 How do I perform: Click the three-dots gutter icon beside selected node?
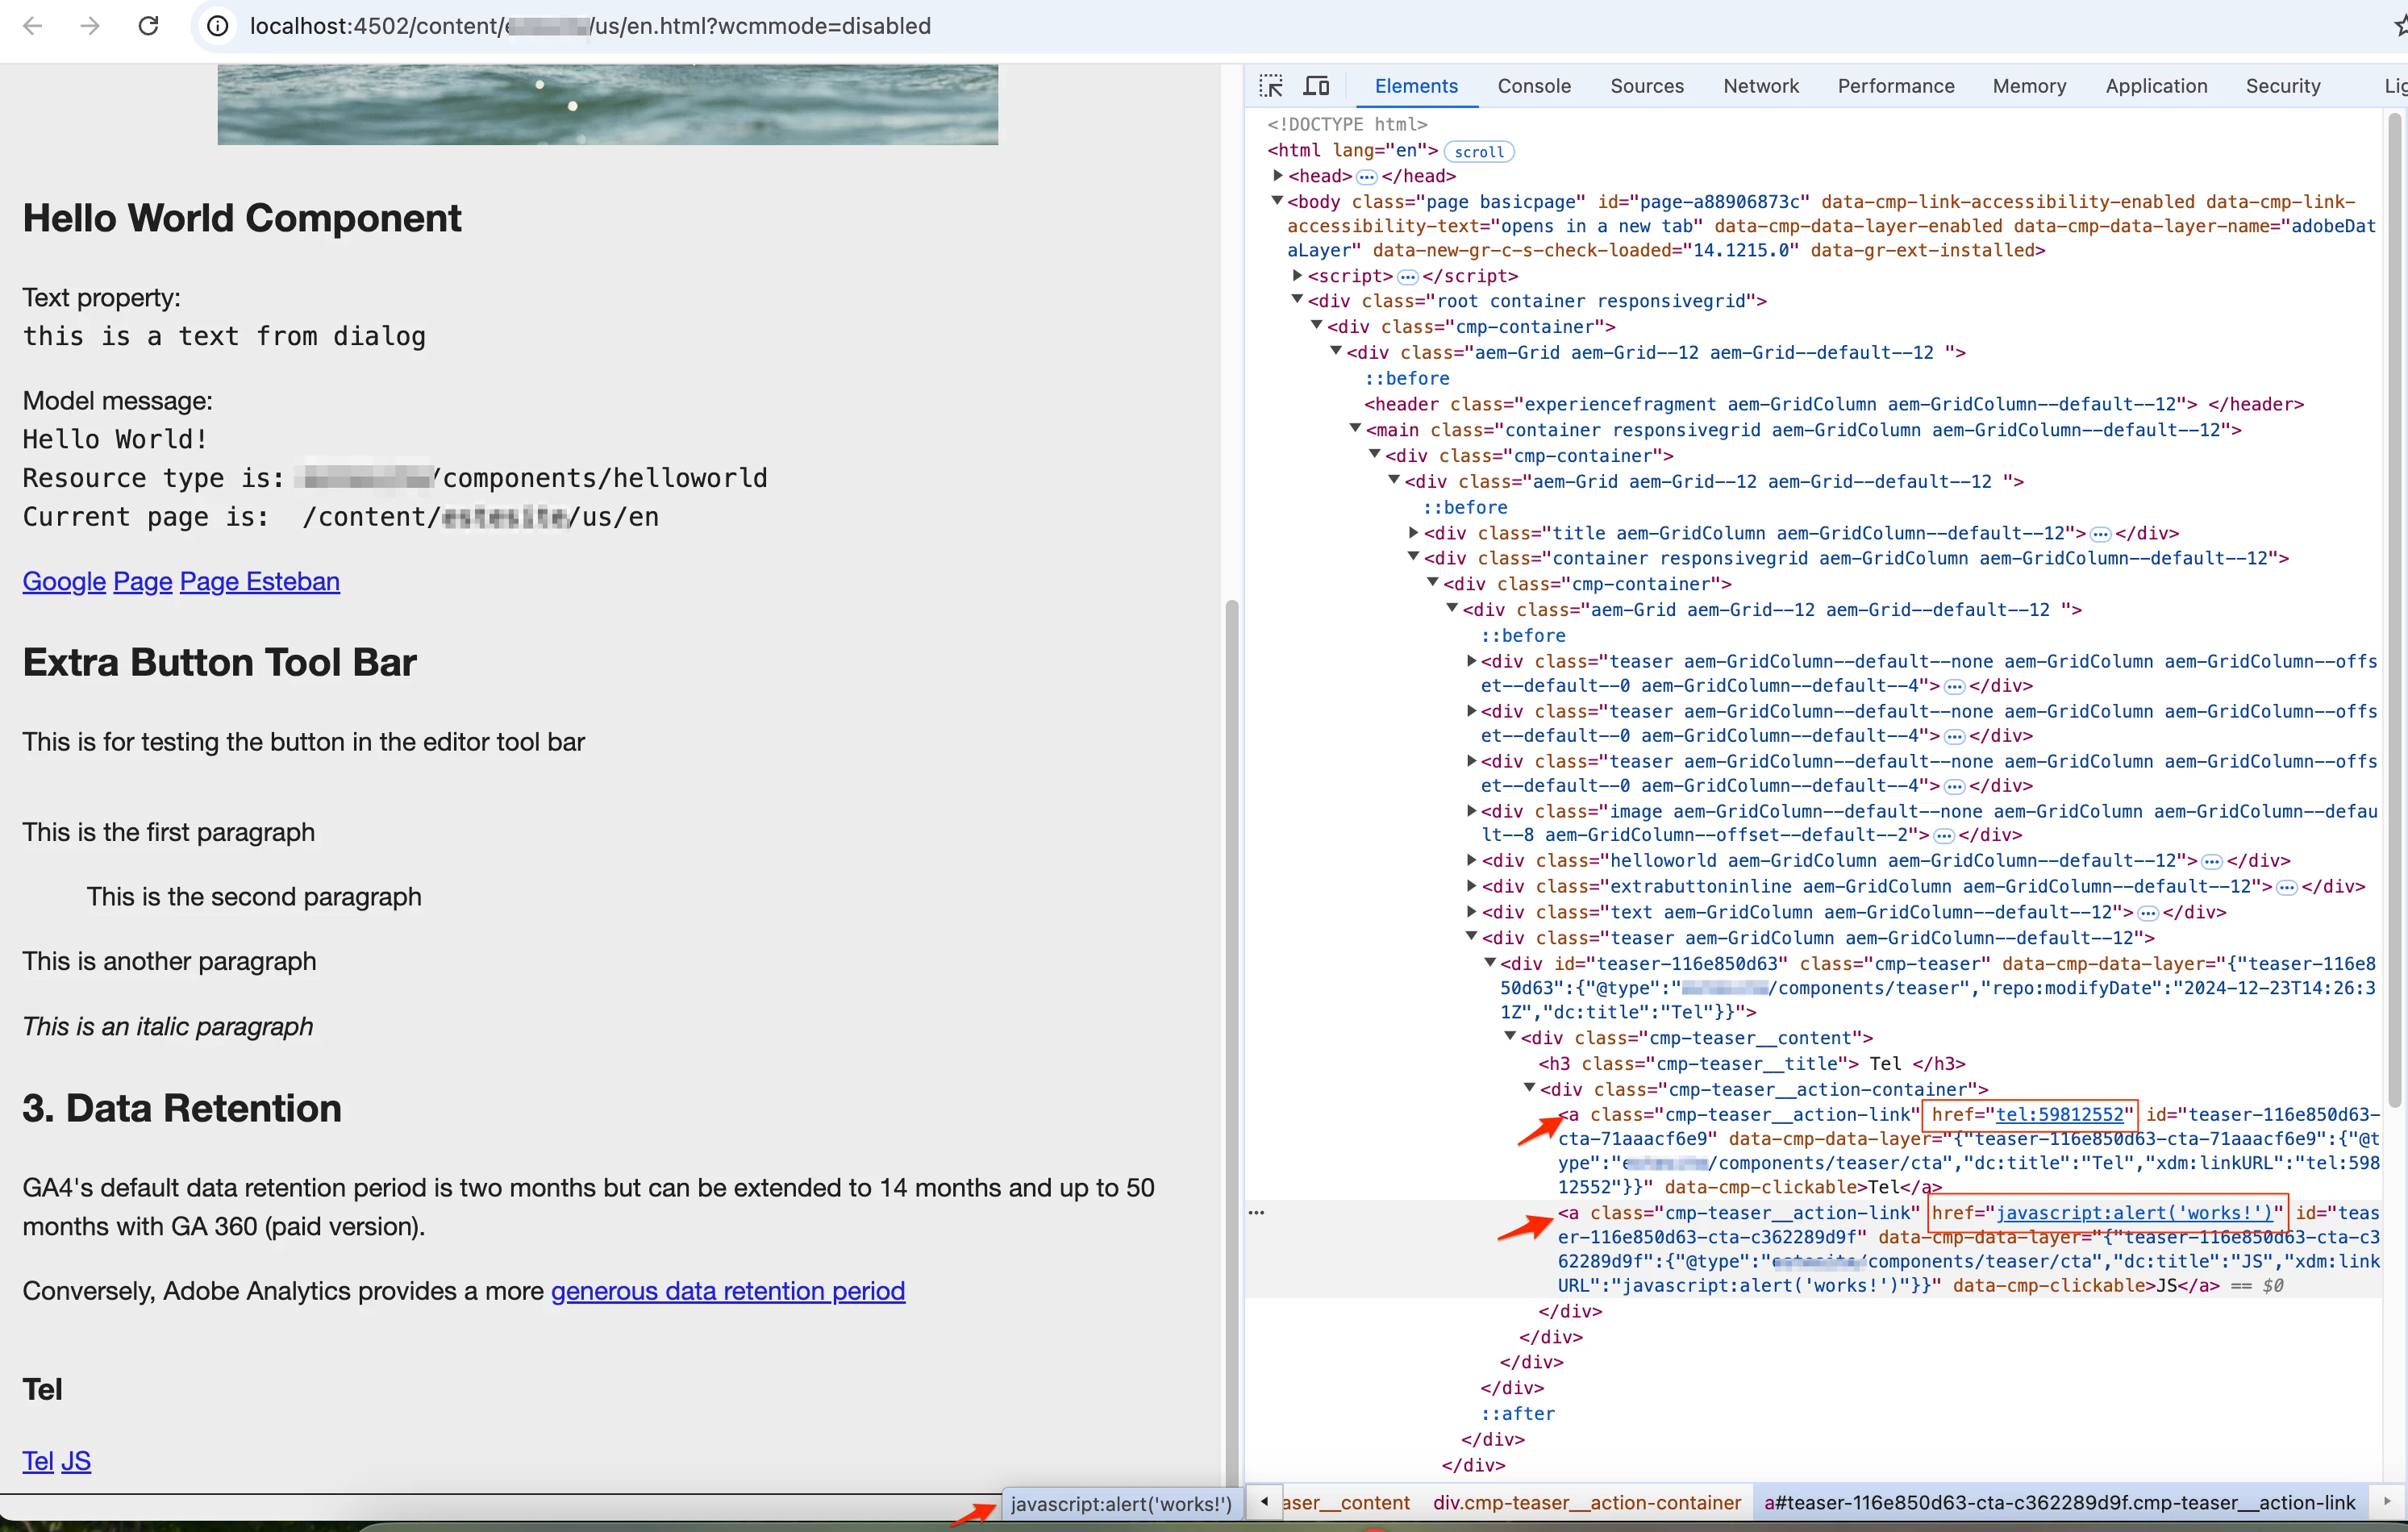tap(1256, 1212)
